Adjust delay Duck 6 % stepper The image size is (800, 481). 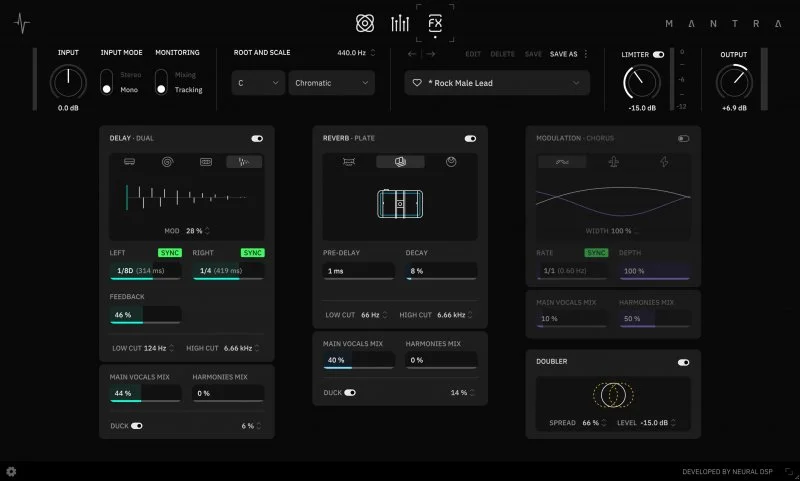pos(259,426)
